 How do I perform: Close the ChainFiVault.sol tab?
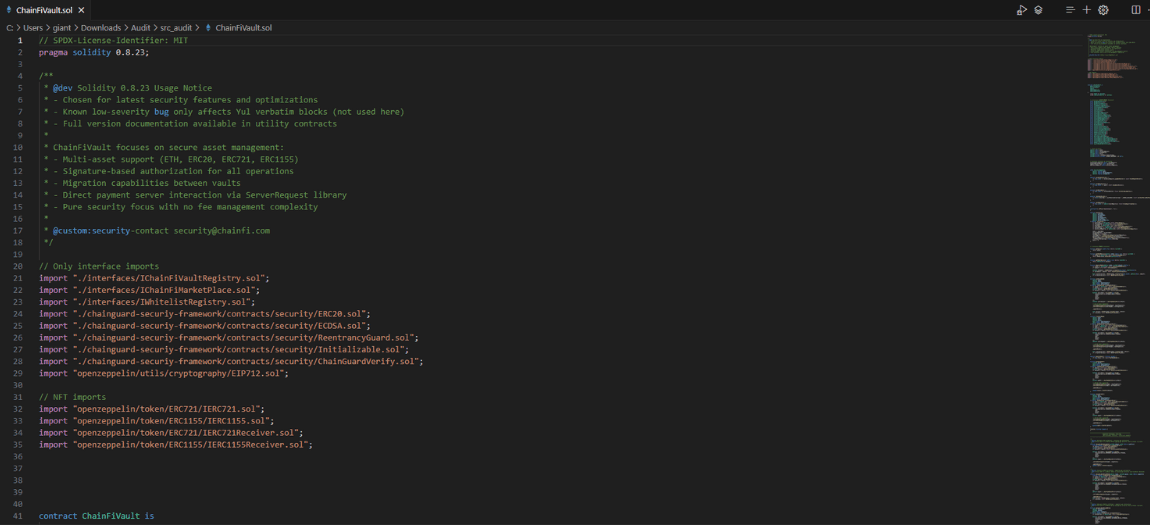[x=81, y=10]
